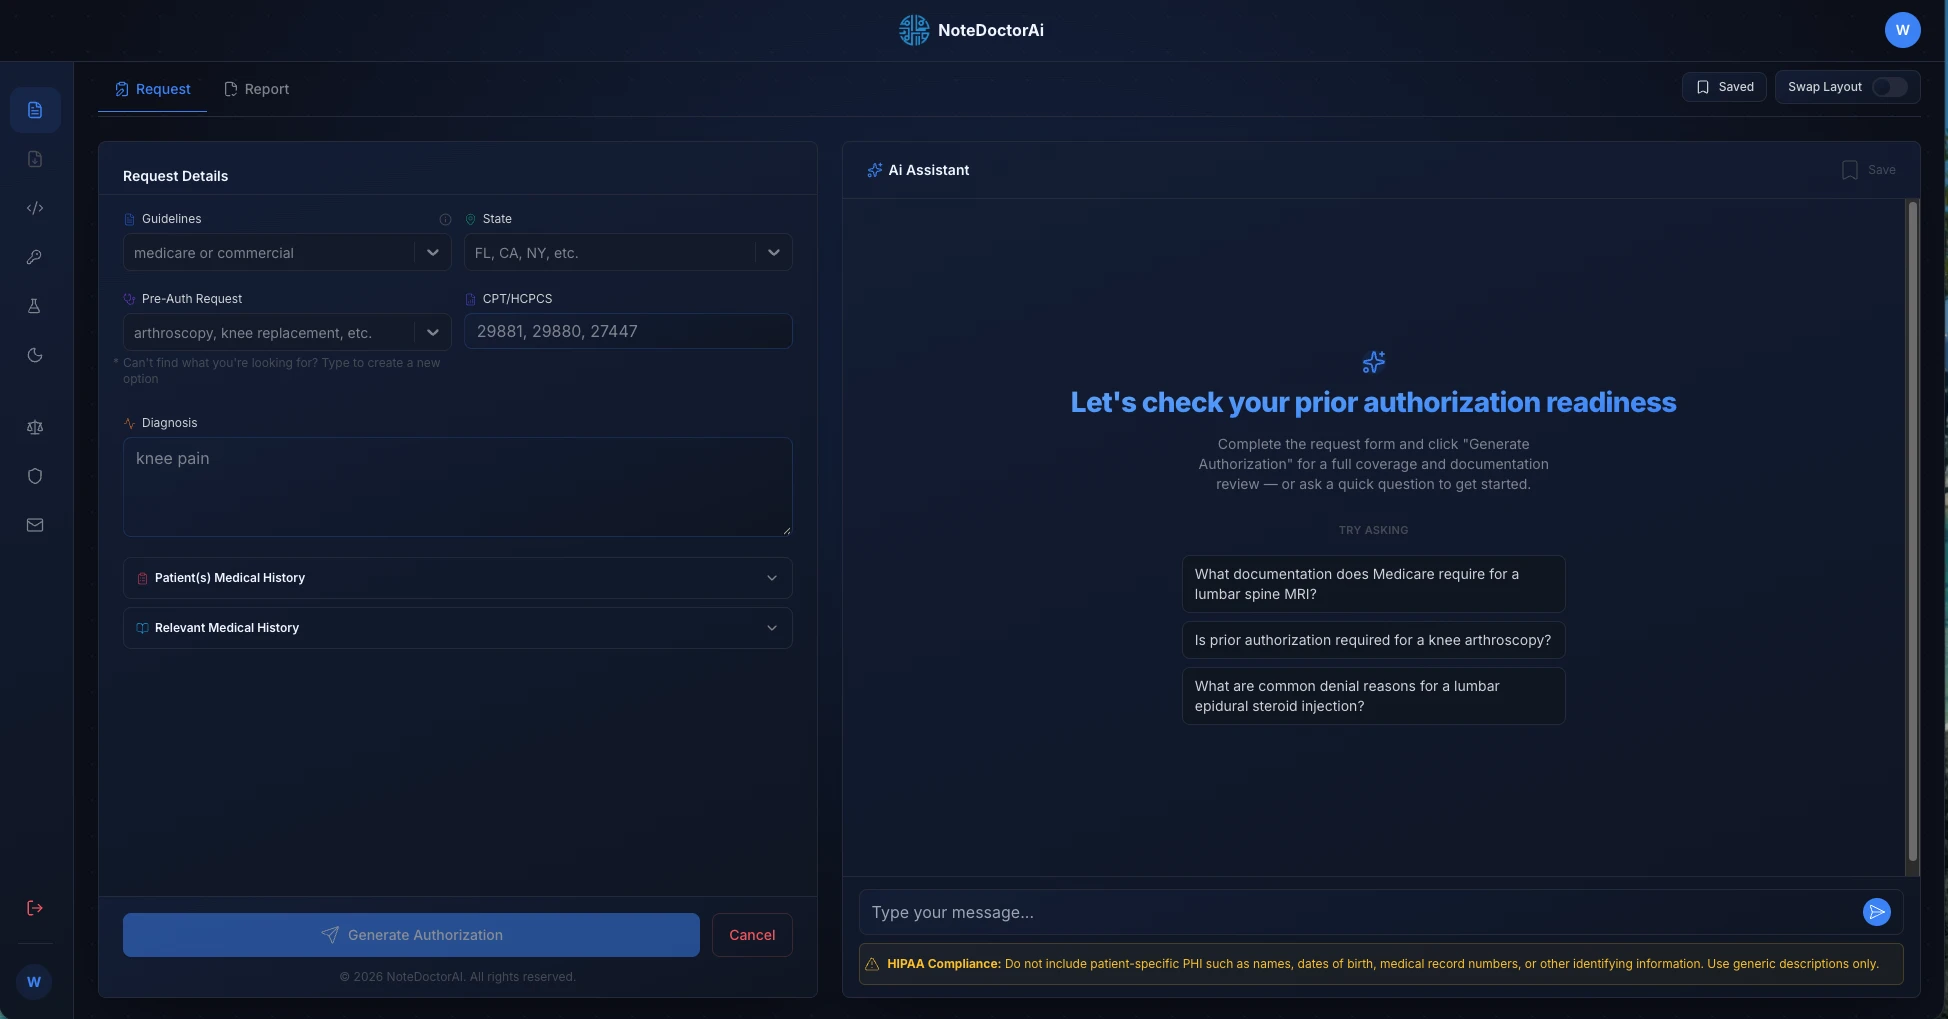Click the Cancel button
The image size is (1948, 1019).
(x=752, y=935)
